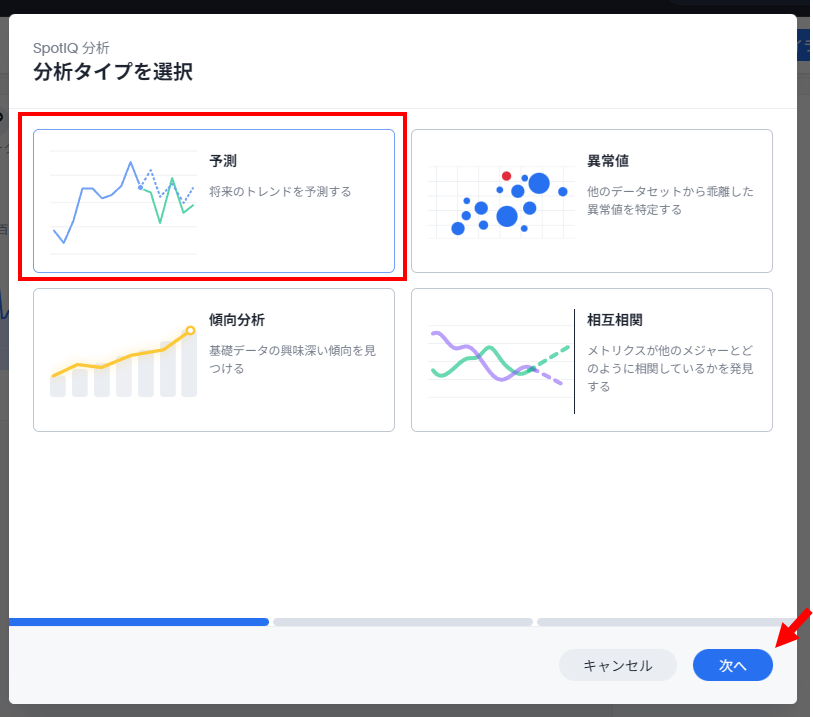Click the 分析タイプを選択 dialog heading
813x717 pixels.
pyautogui.click(x=113, y=72)
